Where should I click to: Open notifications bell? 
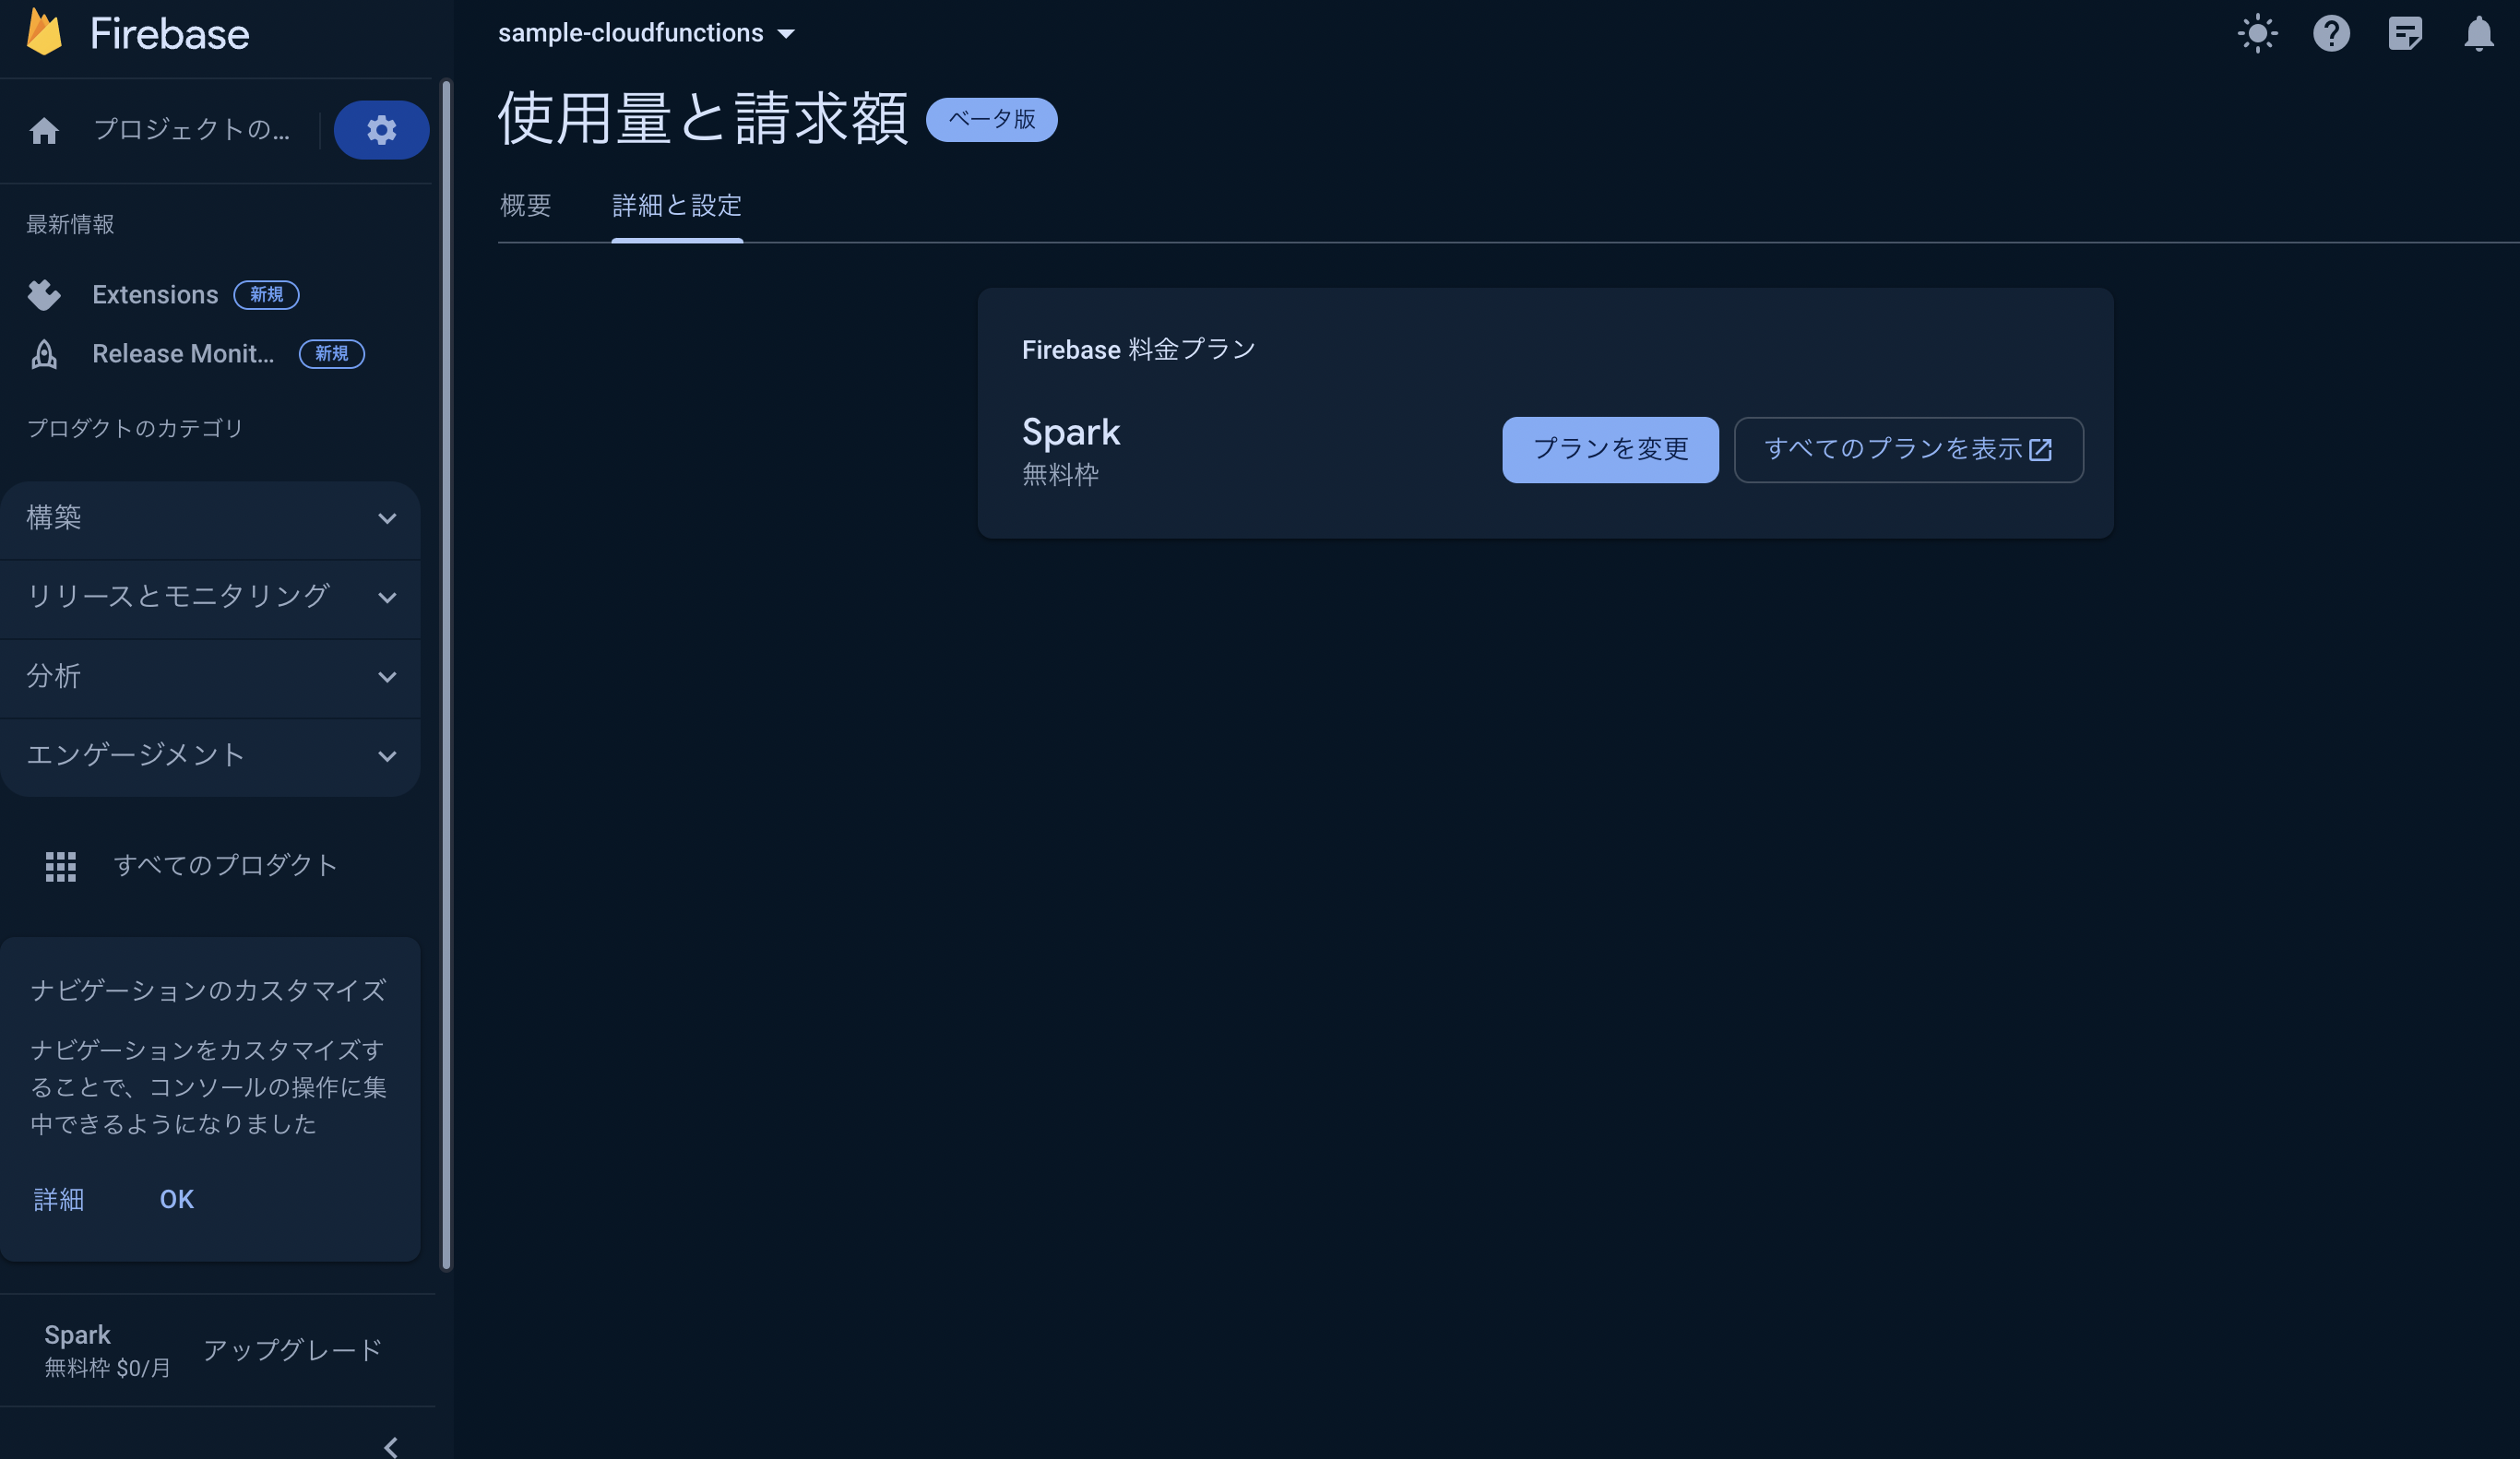[2479, 33]
